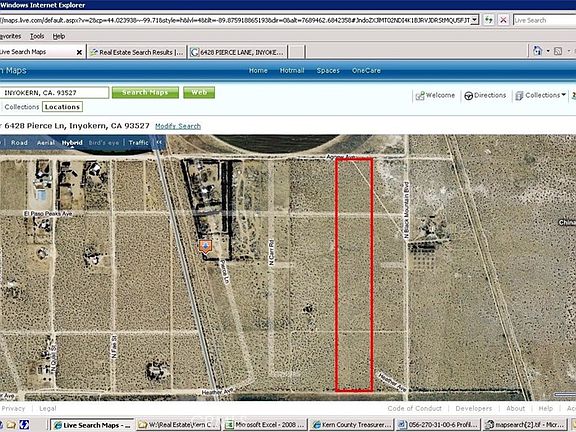This screenshot has width=576, height=432.
Task: Switch map to Hybrid view
Action: (x=72, y=143)
